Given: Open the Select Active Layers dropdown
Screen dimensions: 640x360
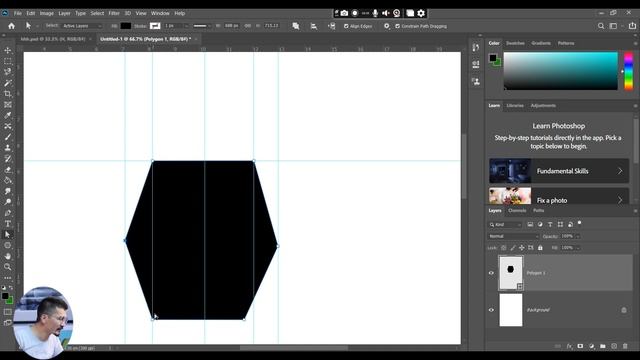Looking at the screenshot, I should click(x=82, y=26).
